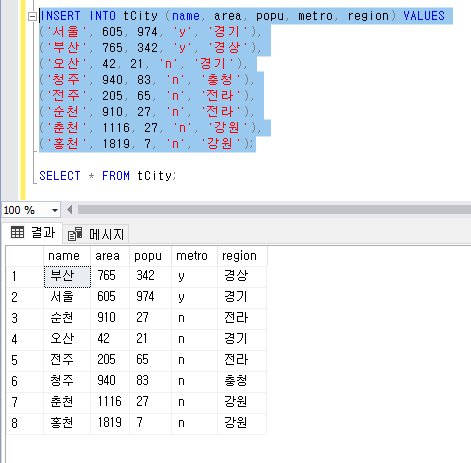Screen dimensions: 471x463
Task: Click the popu cell 974
Action: [x=150, y=298]
